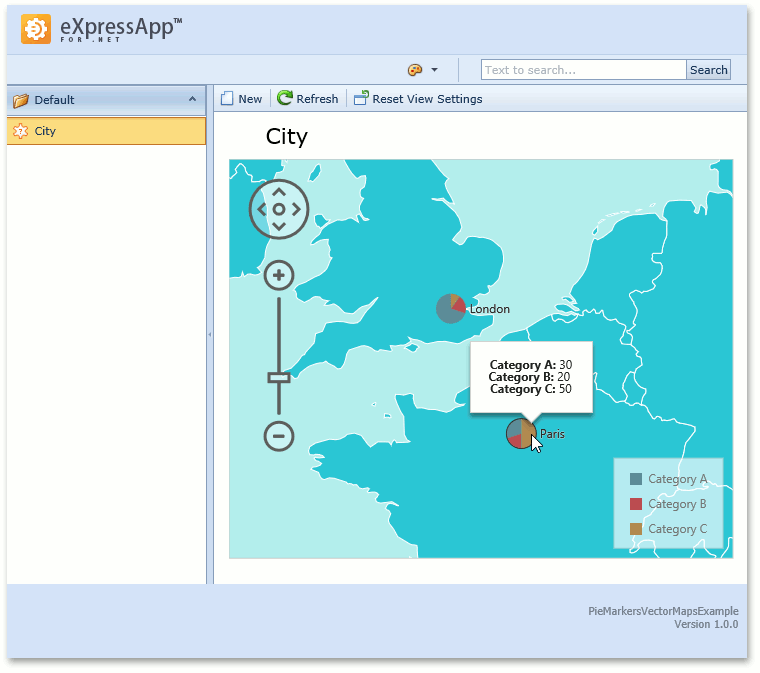Click the Category B legend color swatch
This screenshot has height=673, width=760.
tap(635, 504)
